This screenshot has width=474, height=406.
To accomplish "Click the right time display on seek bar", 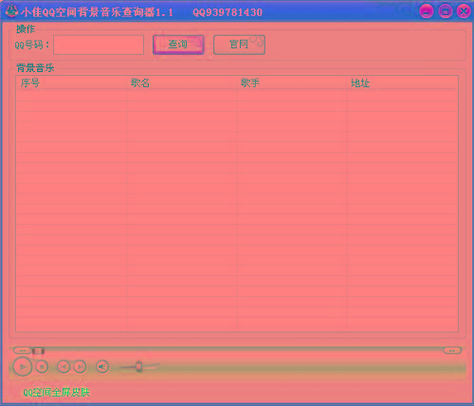I will [x=452, y=351].
